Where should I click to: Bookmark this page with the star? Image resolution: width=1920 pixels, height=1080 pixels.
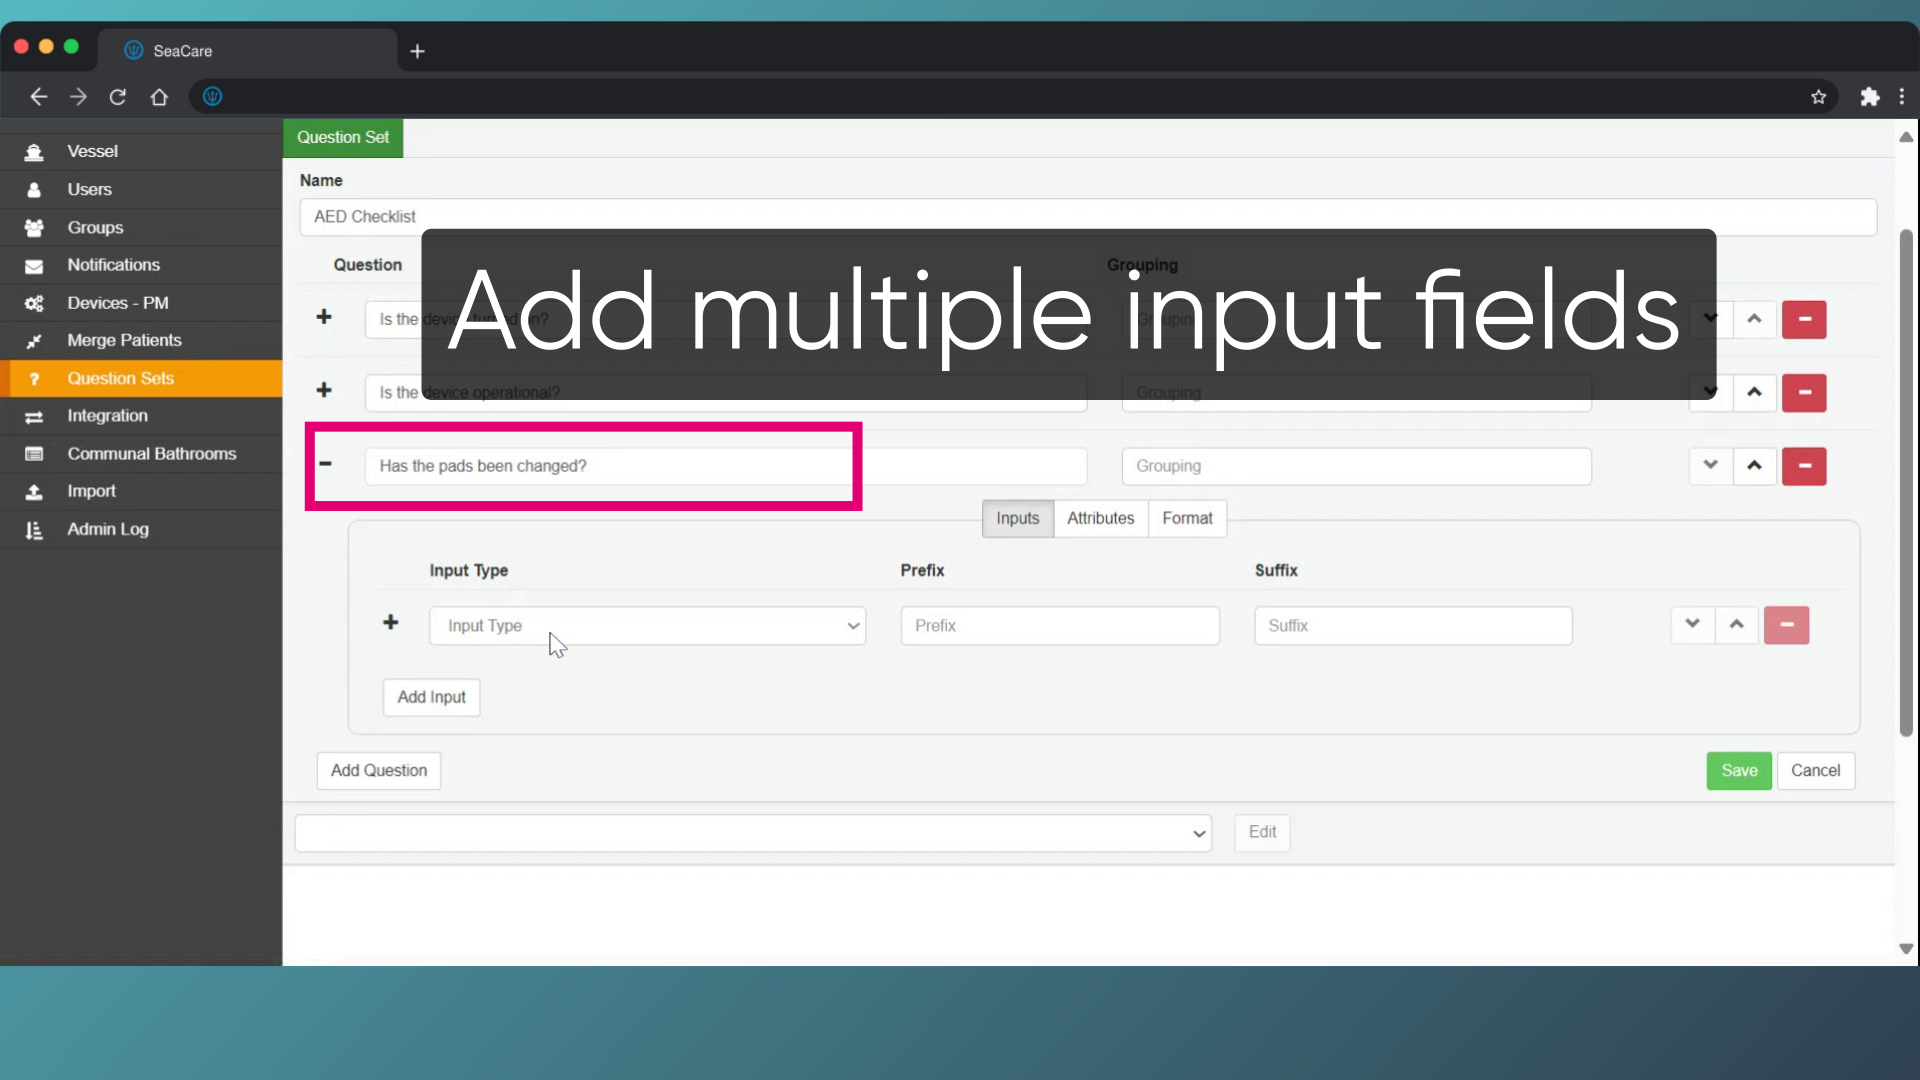(x=1818, y=97)
